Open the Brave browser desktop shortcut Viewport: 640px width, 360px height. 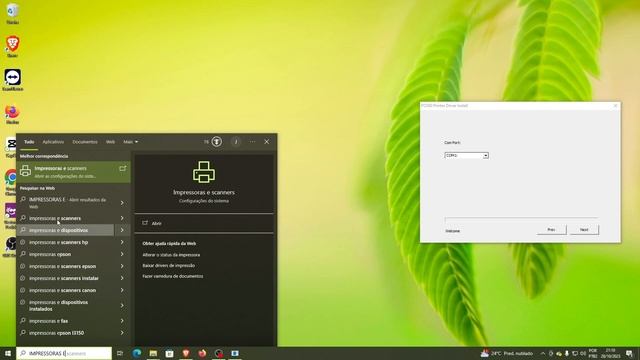(12, 45)
